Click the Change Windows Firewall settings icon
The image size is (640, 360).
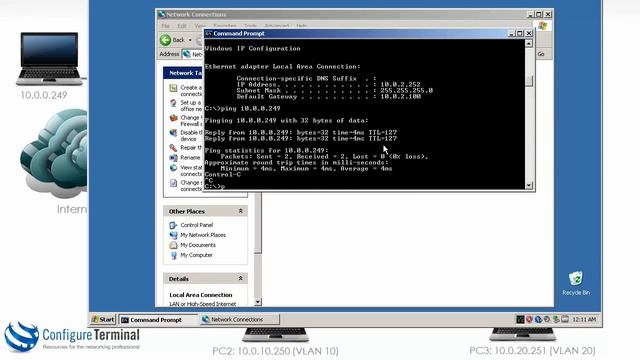pyautogui.click(x=173, y=118)
